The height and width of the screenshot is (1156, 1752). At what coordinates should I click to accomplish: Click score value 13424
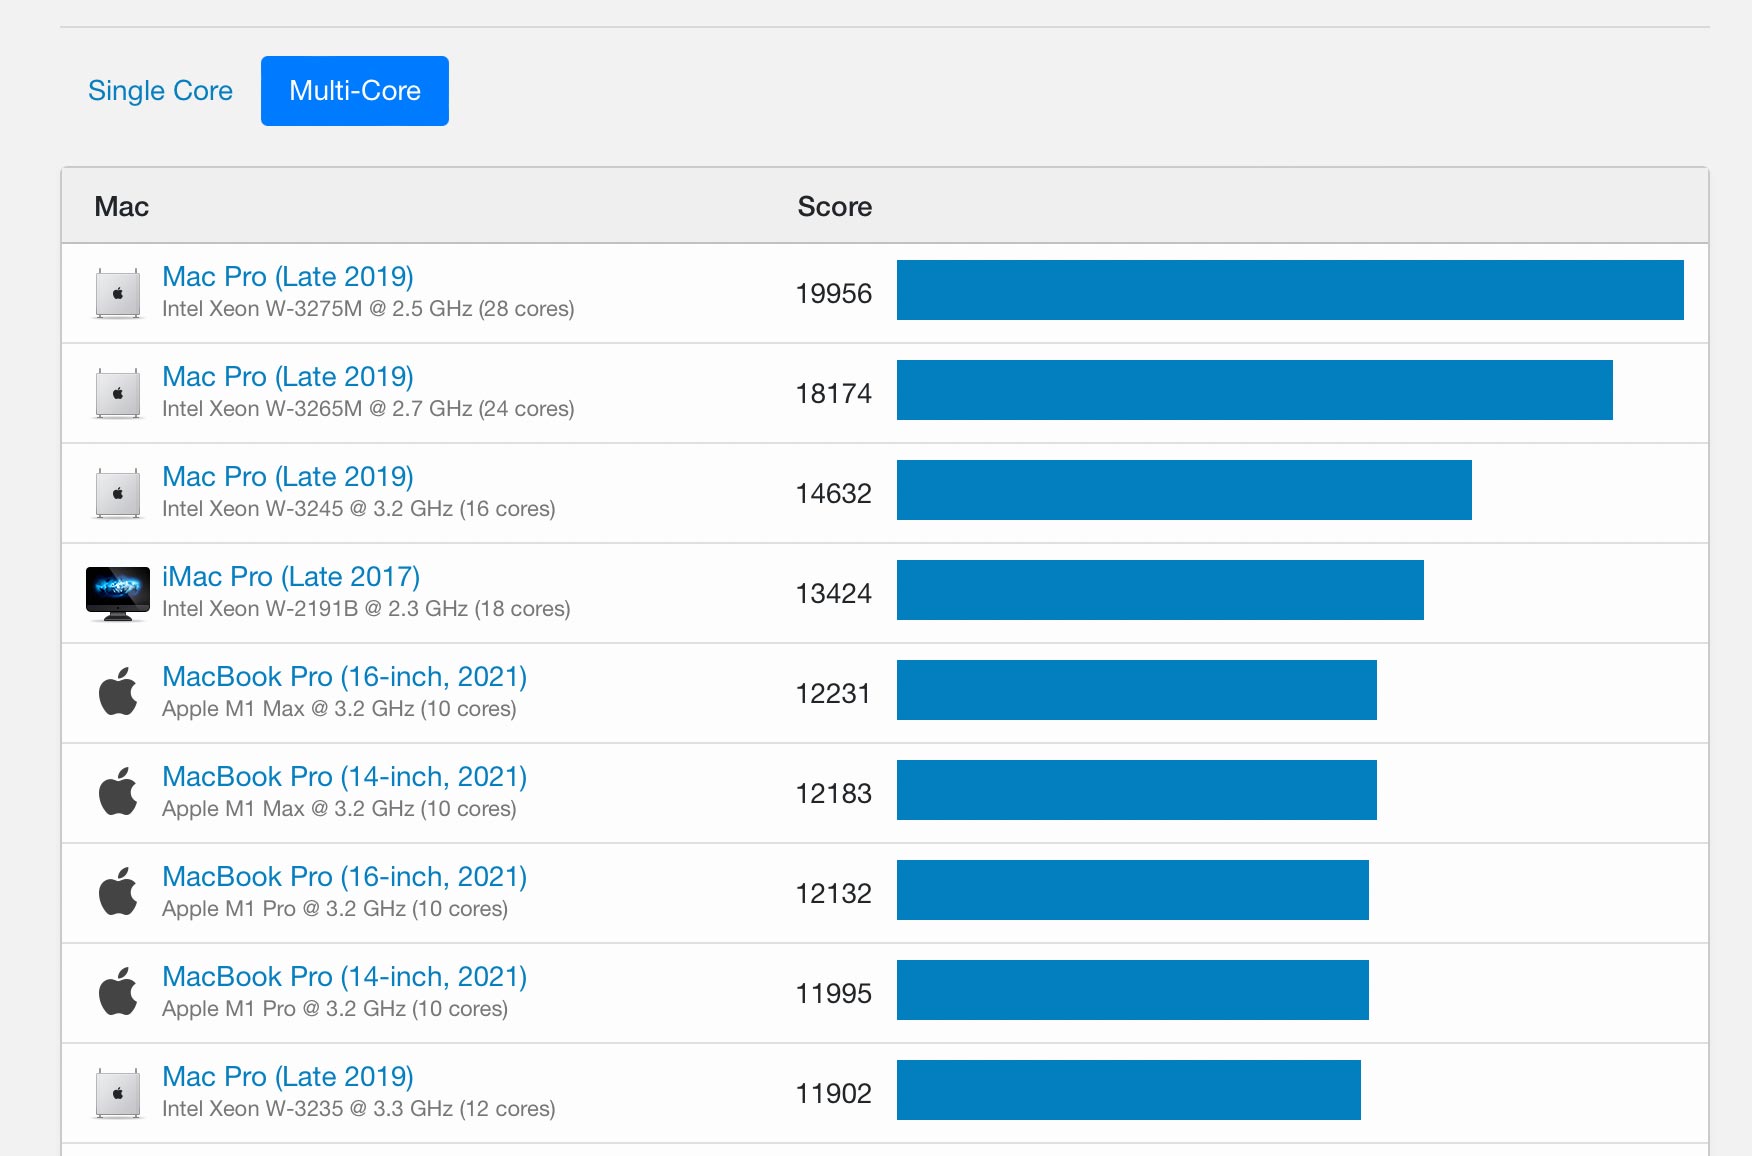click(834, 594)
